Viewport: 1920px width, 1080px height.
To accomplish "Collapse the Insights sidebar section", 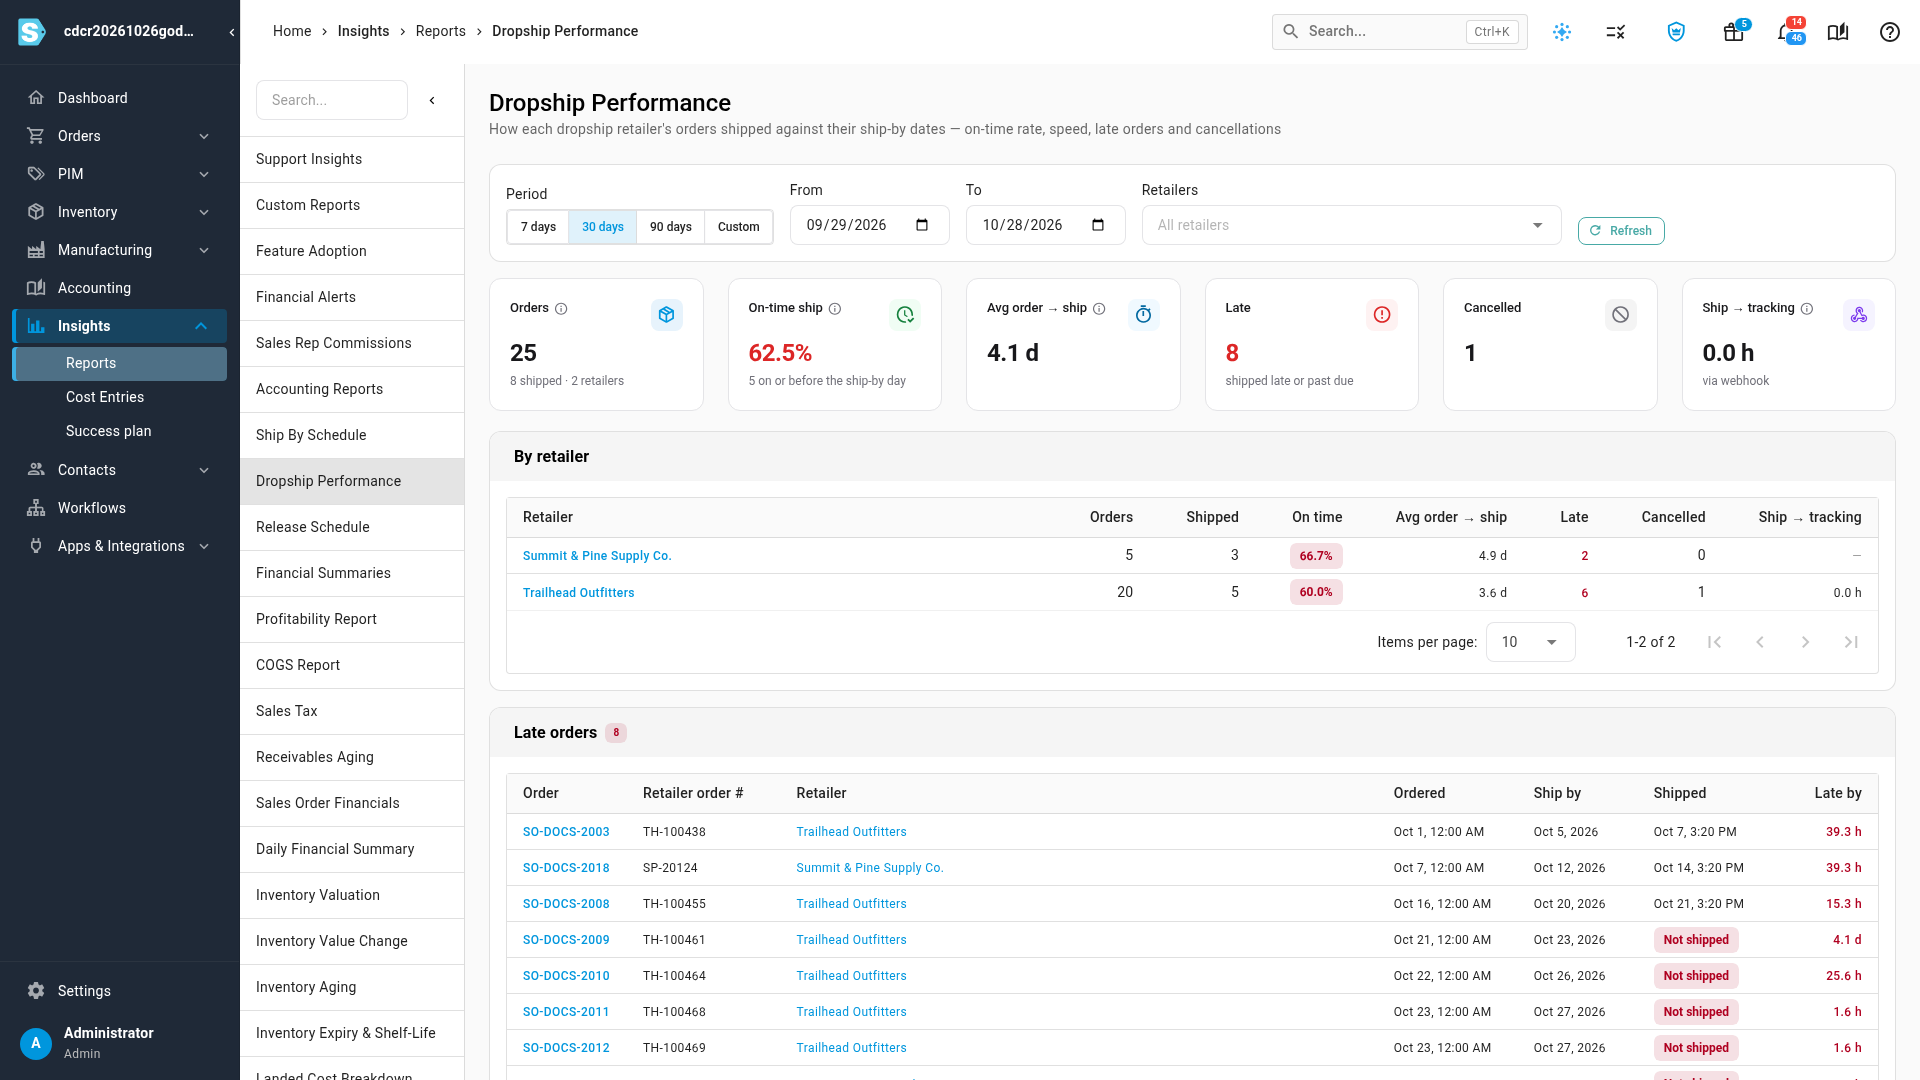I will 120,326.
